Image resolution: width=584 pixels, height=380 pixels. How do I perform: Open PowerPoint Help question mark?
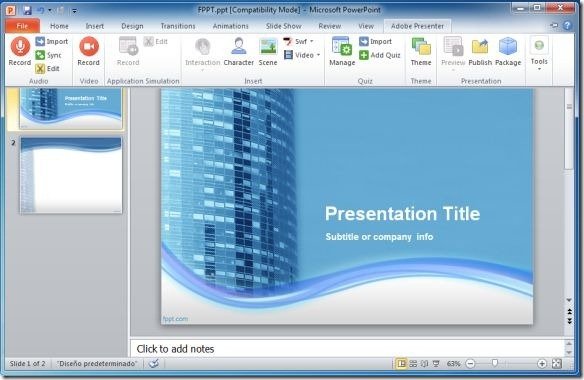click(x=567, y=25)
